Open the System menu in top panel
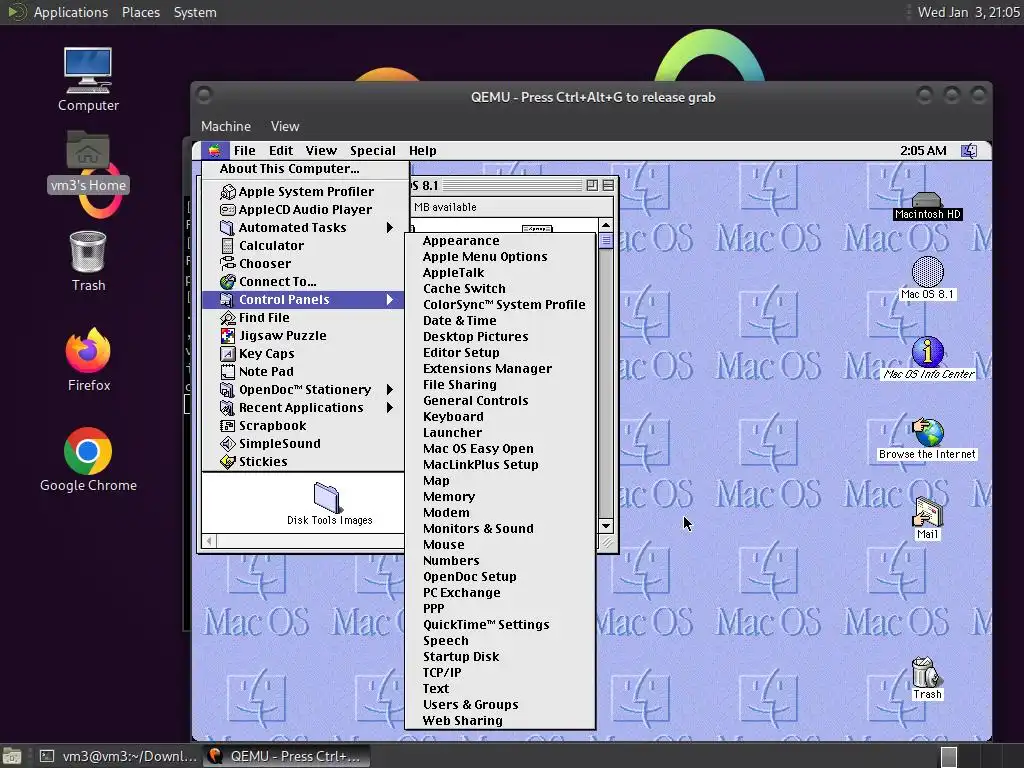The width and height of the screenshot is (1024, 768). (195, 12)
